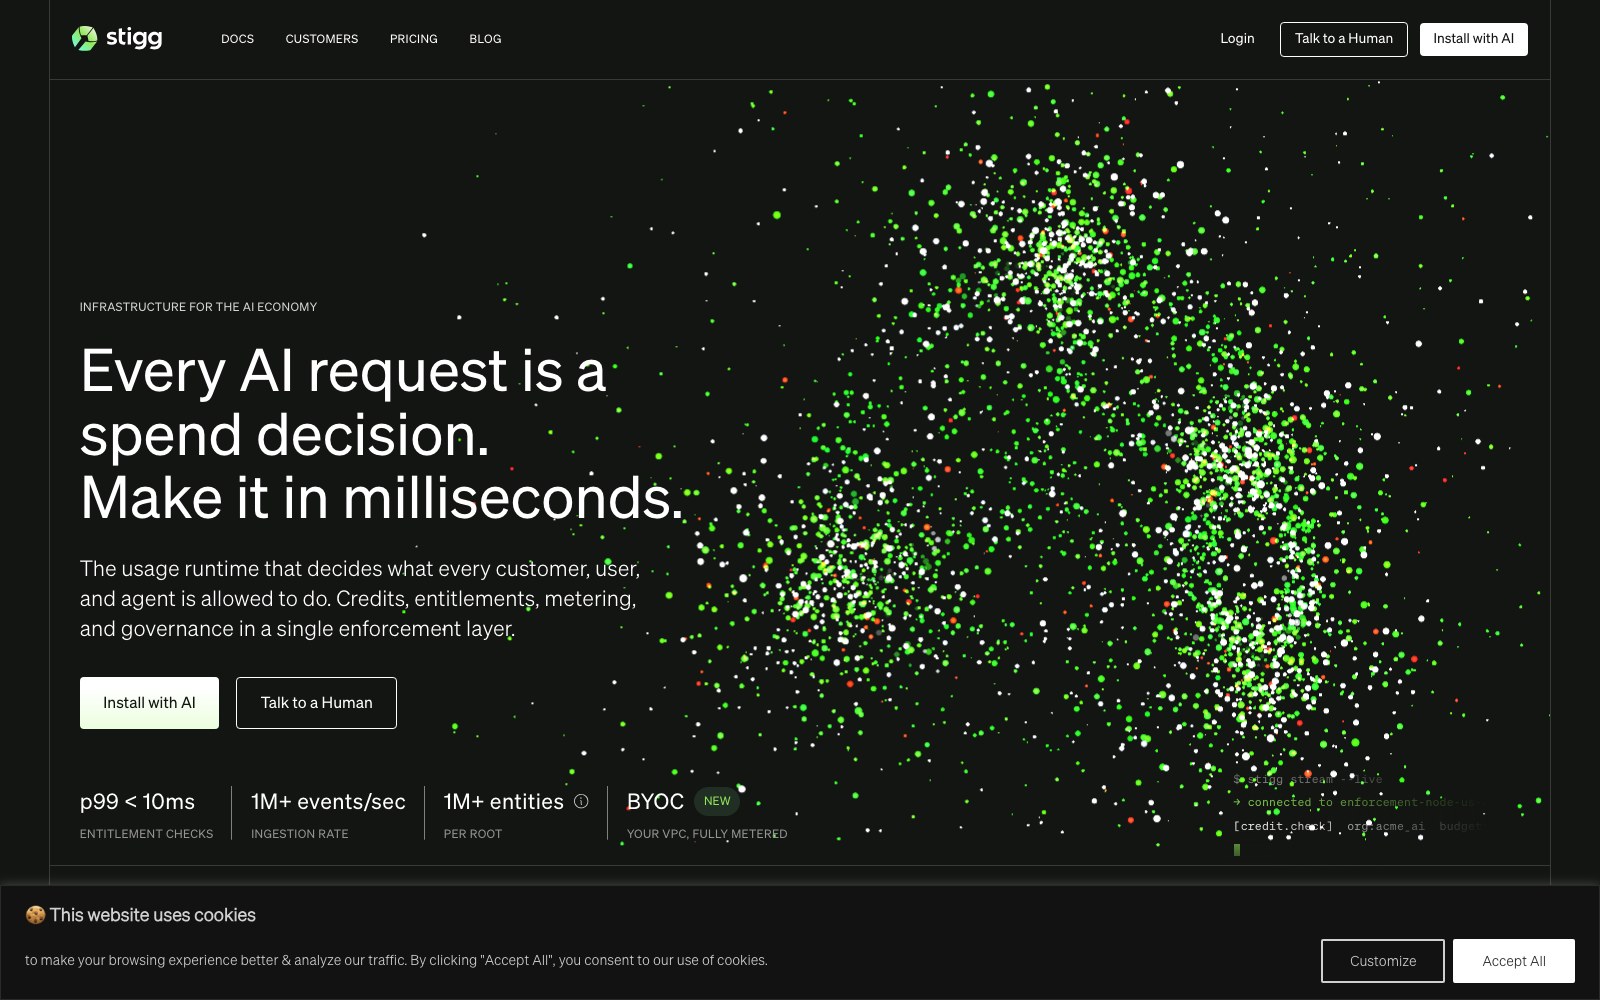The width and height of the screenshot is (1600, 1000).
Task: Accept all cookies
Action: pyautogui.click(x=1513, y=961)
